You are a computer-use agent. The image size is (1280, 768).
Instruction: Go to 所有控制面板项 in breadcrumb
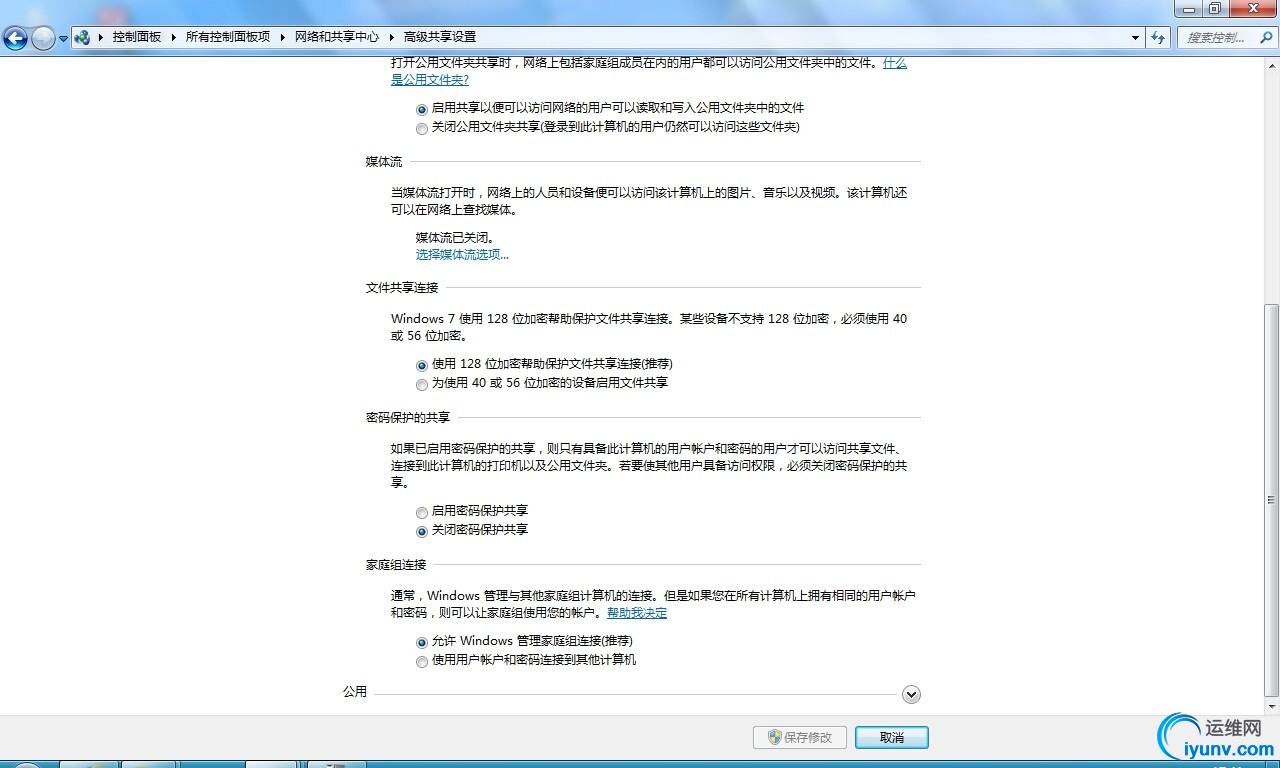click(228, 37)
